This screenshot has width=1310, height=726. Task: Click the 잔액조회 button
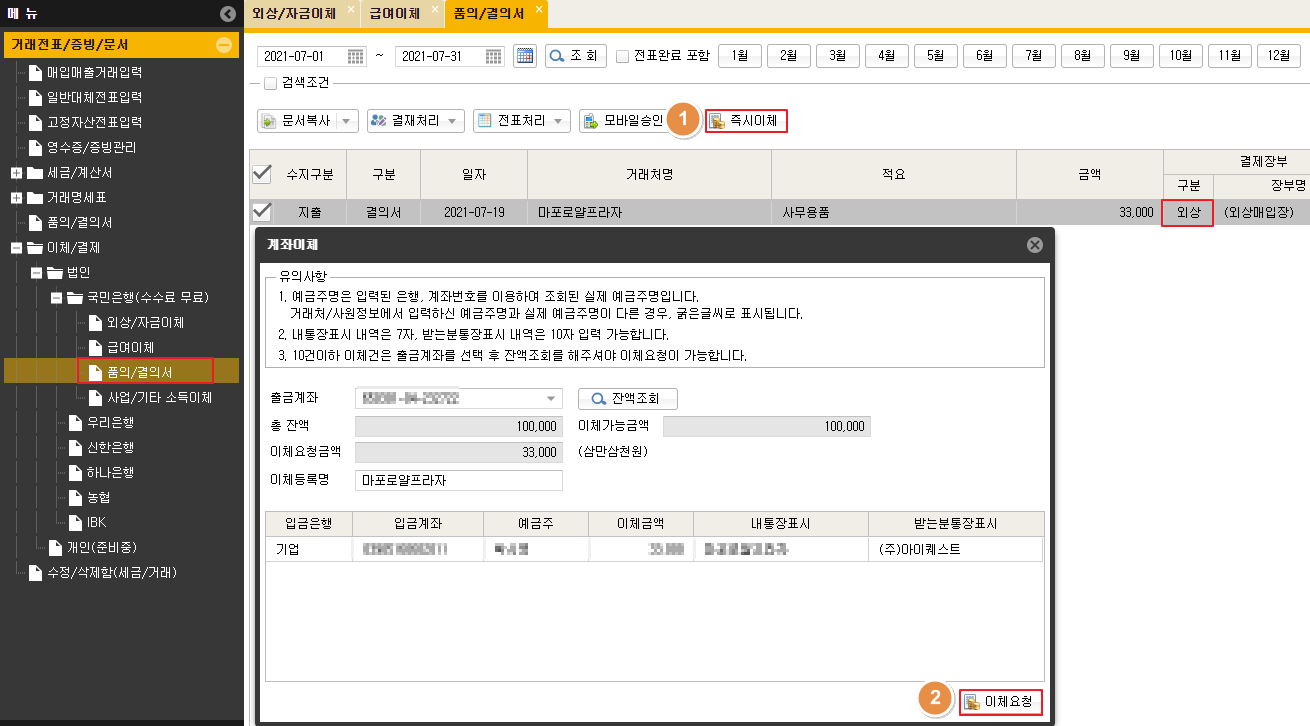(x=628, y=399)
